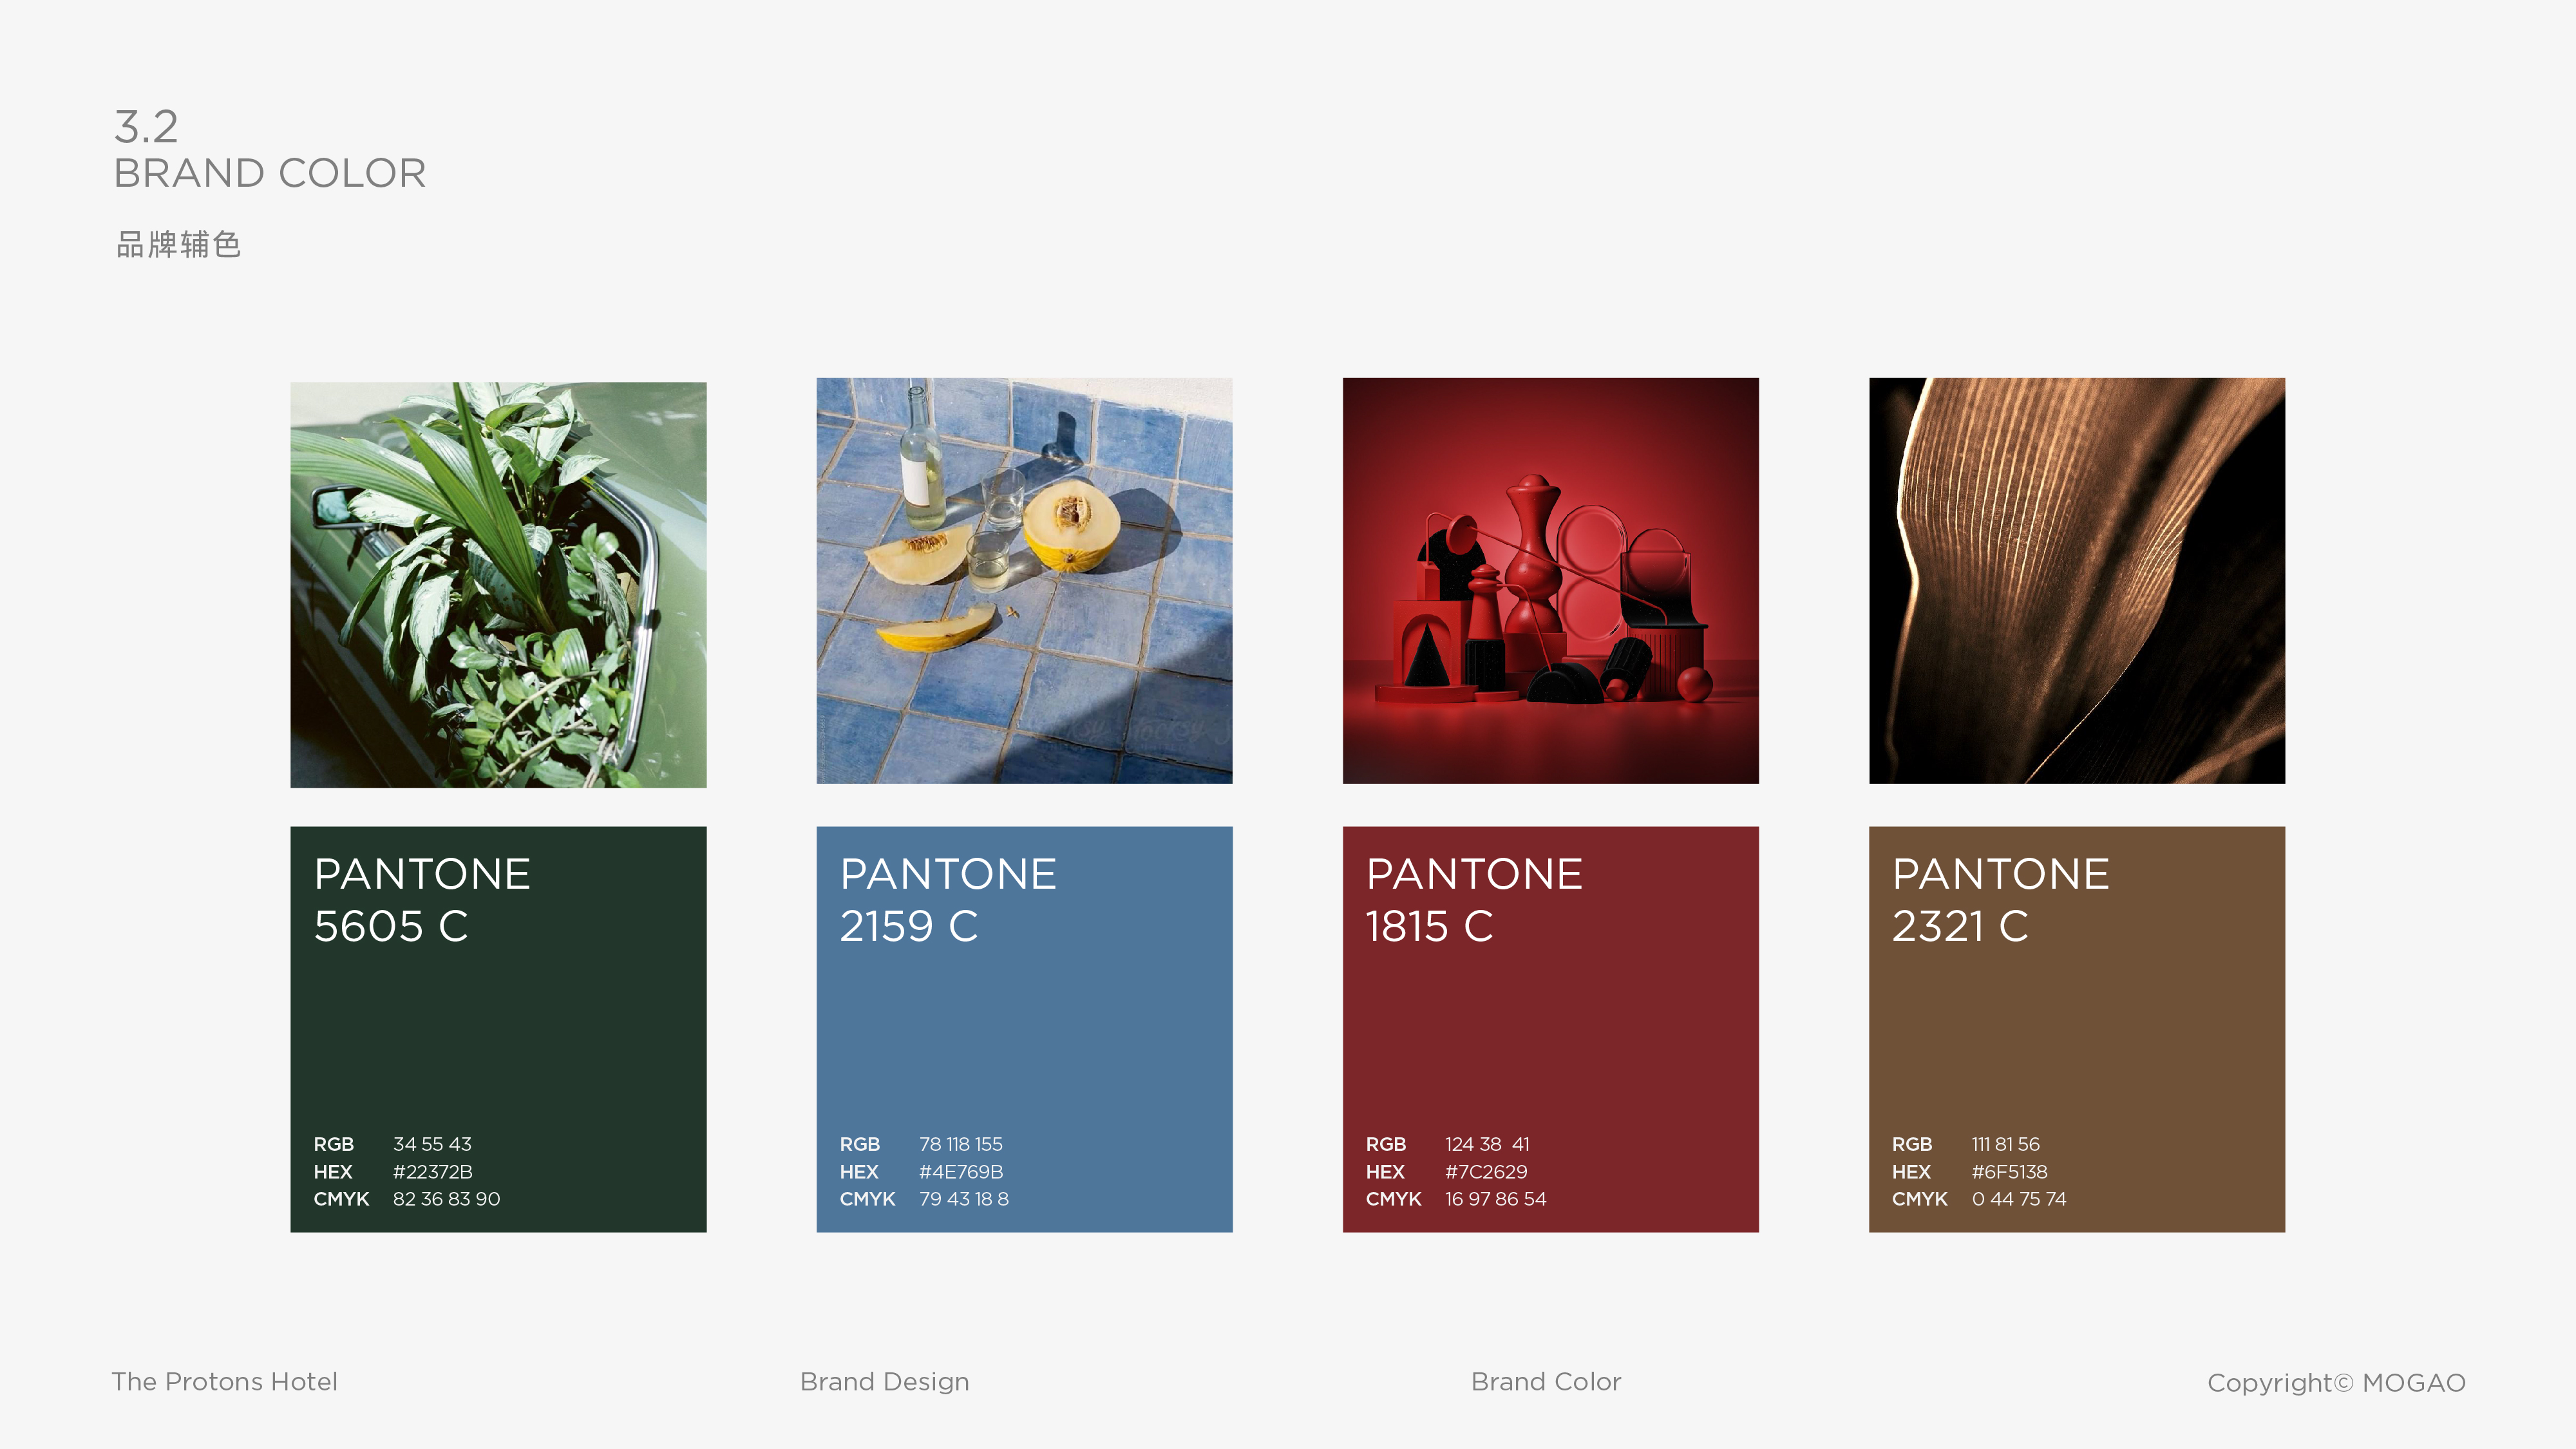This screenshot has width=2576, height=1449.
Task: Select HEX value #4E769B
Action: click(960, 1171)
